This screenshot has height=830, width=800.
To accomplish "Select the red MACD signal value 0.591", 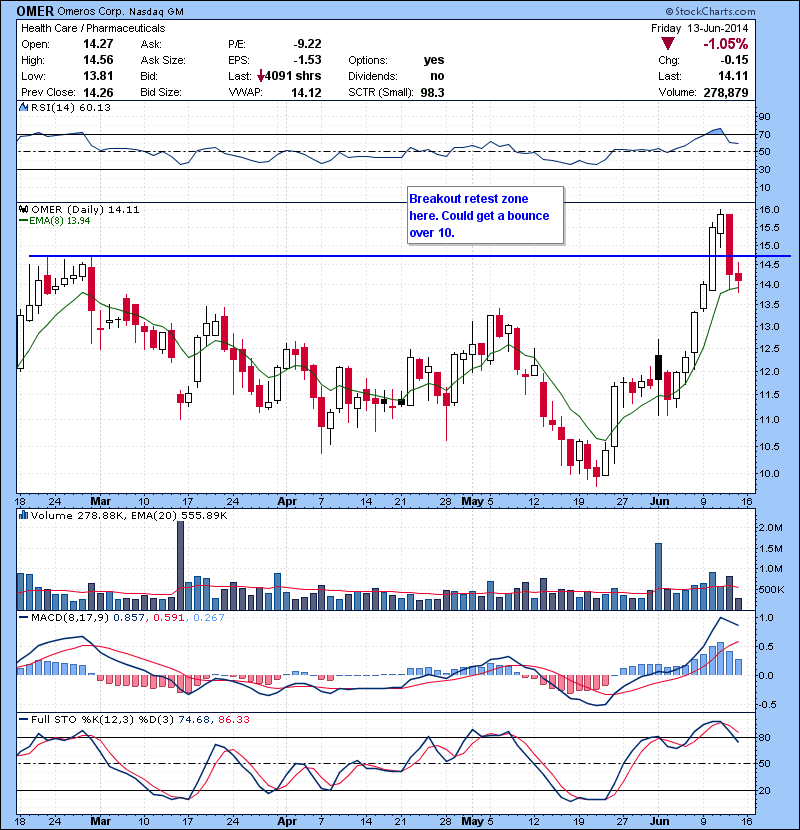I will point(168,617).
